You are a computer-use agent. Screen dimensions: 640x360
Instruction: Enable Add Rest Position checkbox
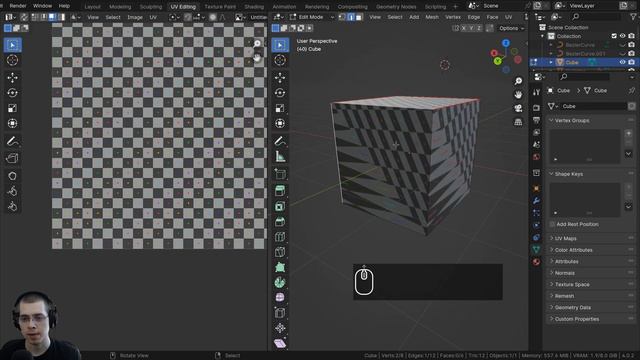pos(552,224)
